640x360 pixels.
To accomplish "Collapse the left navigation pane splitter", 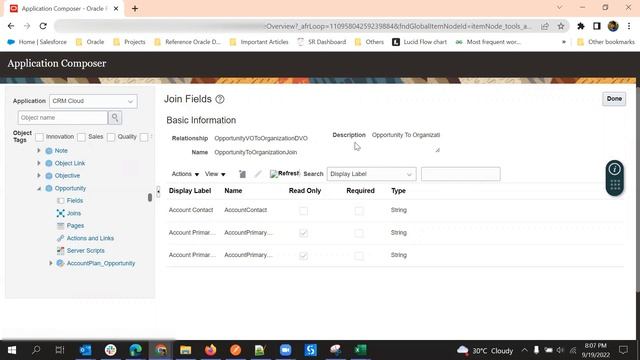I will click(158, 191).
